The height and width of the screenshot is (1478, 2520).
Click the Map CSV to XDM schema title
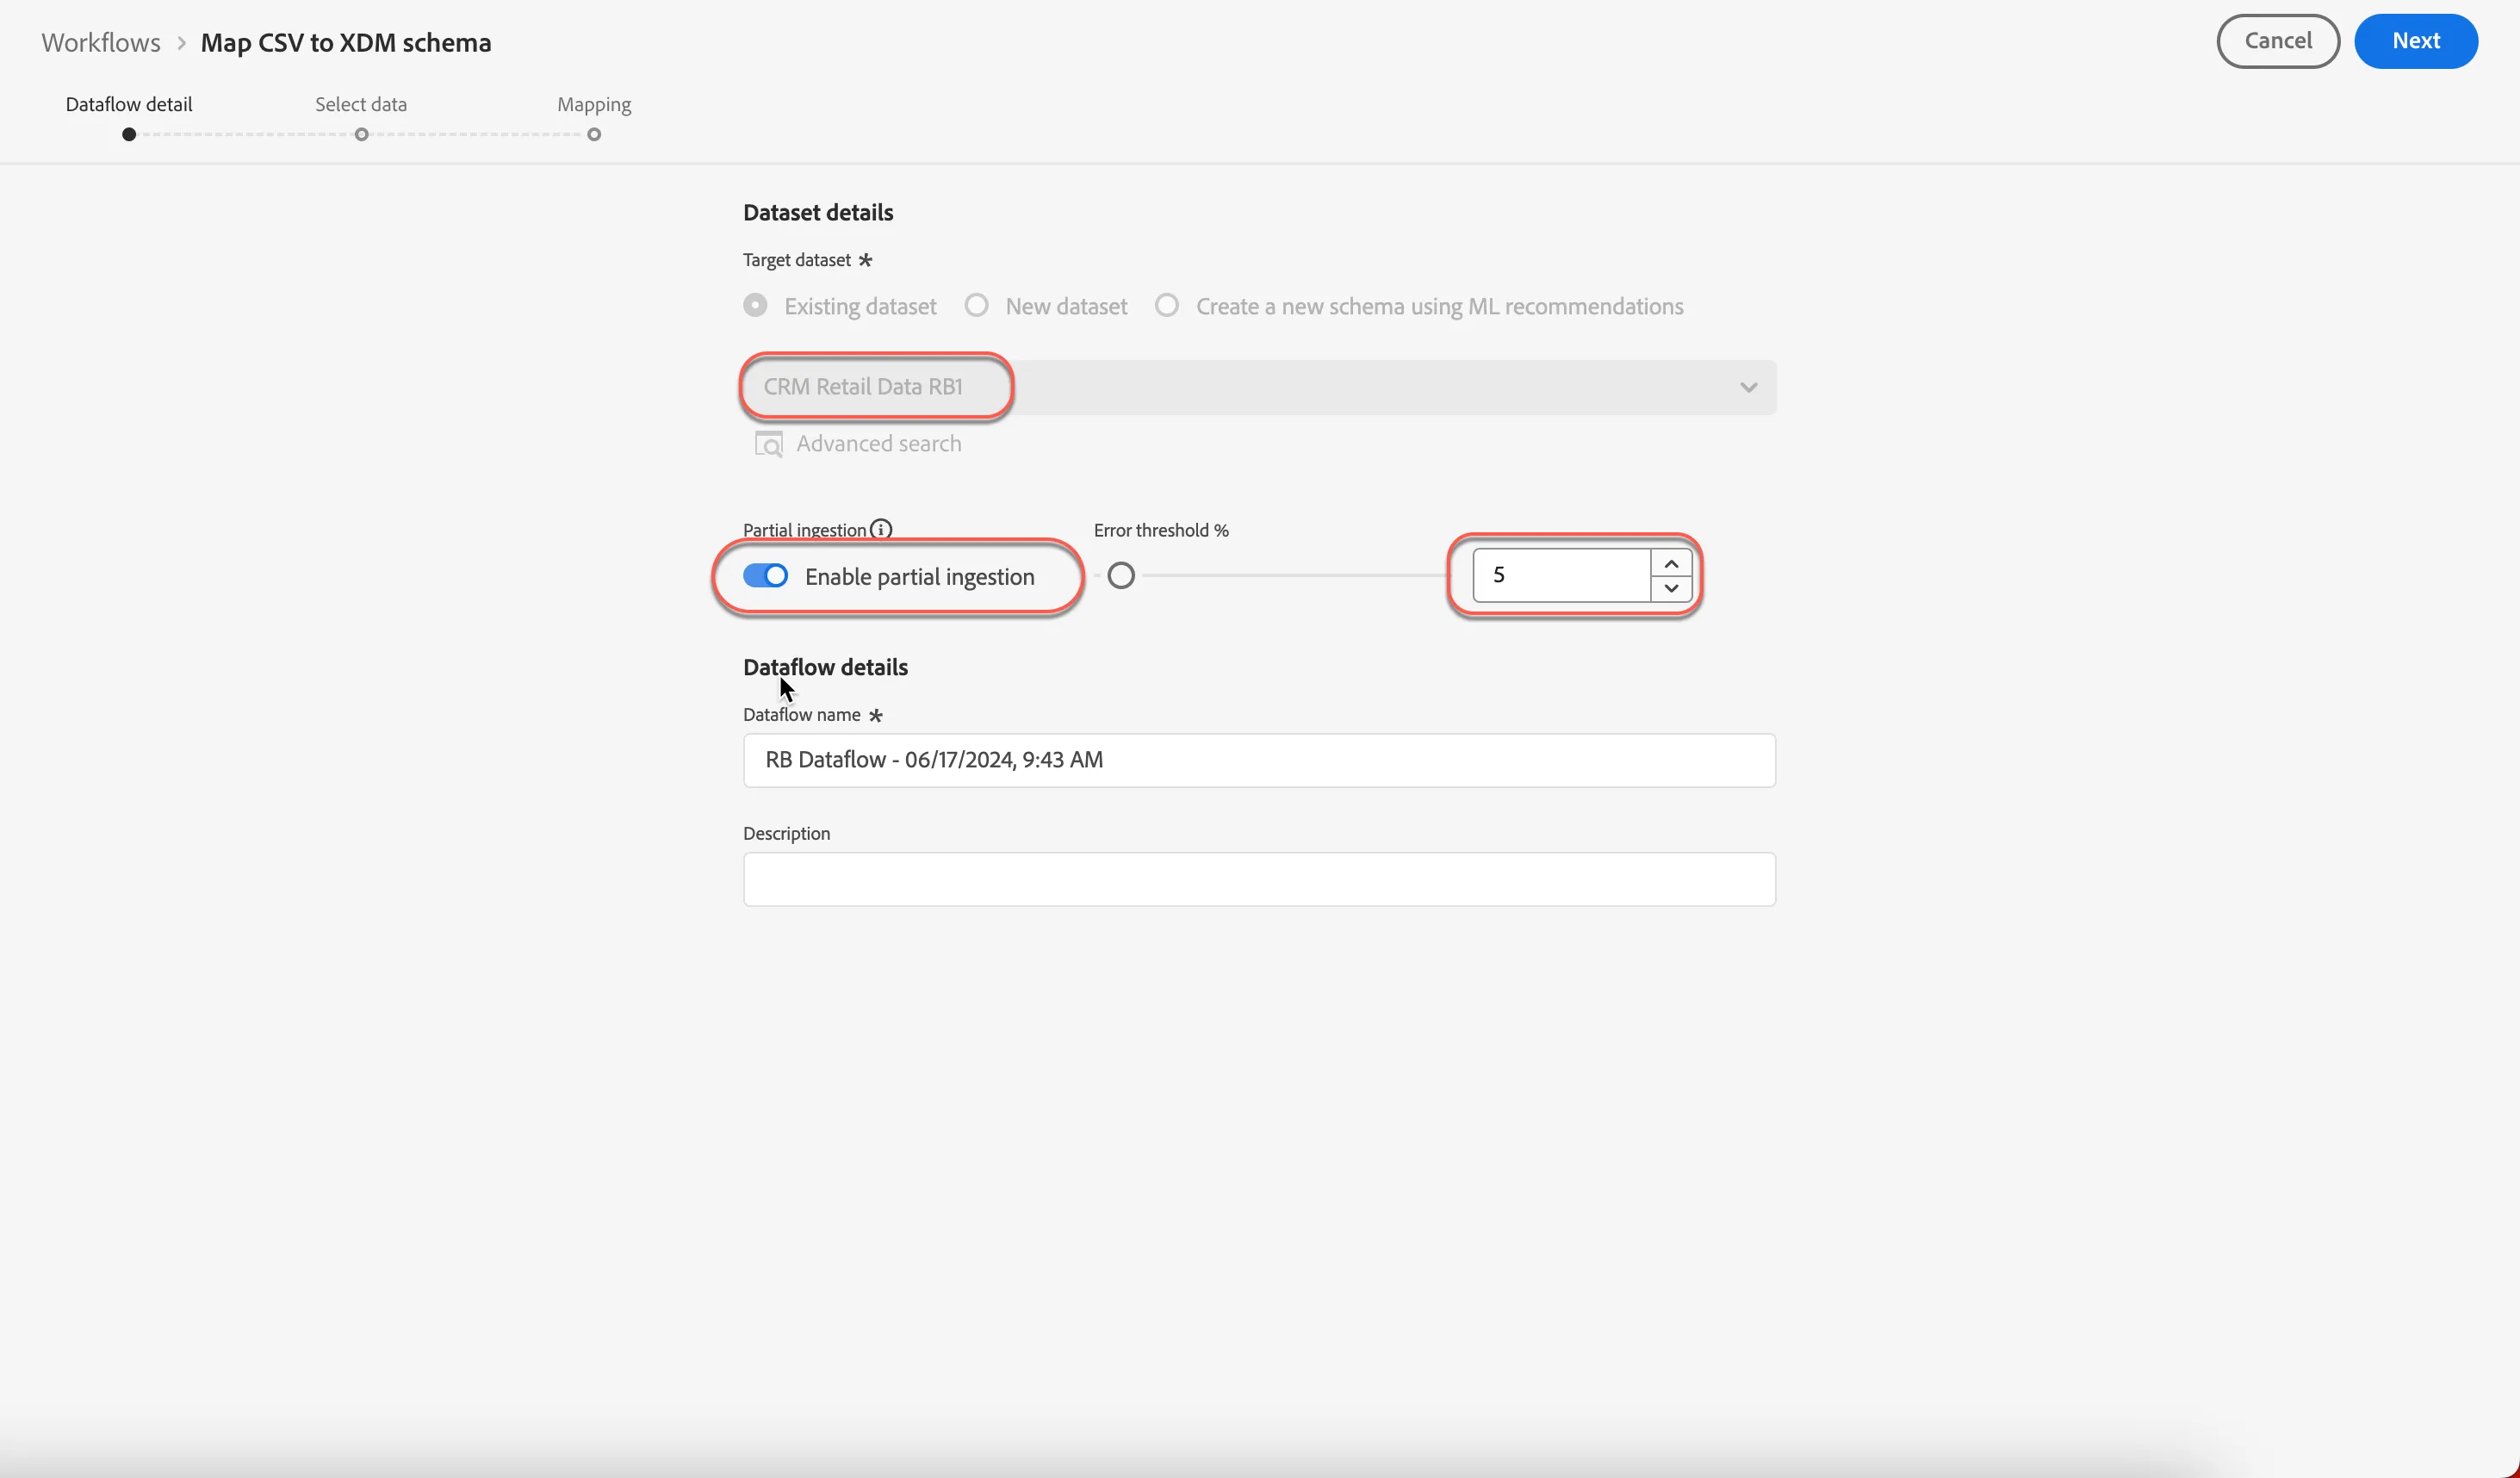[346, 42]
